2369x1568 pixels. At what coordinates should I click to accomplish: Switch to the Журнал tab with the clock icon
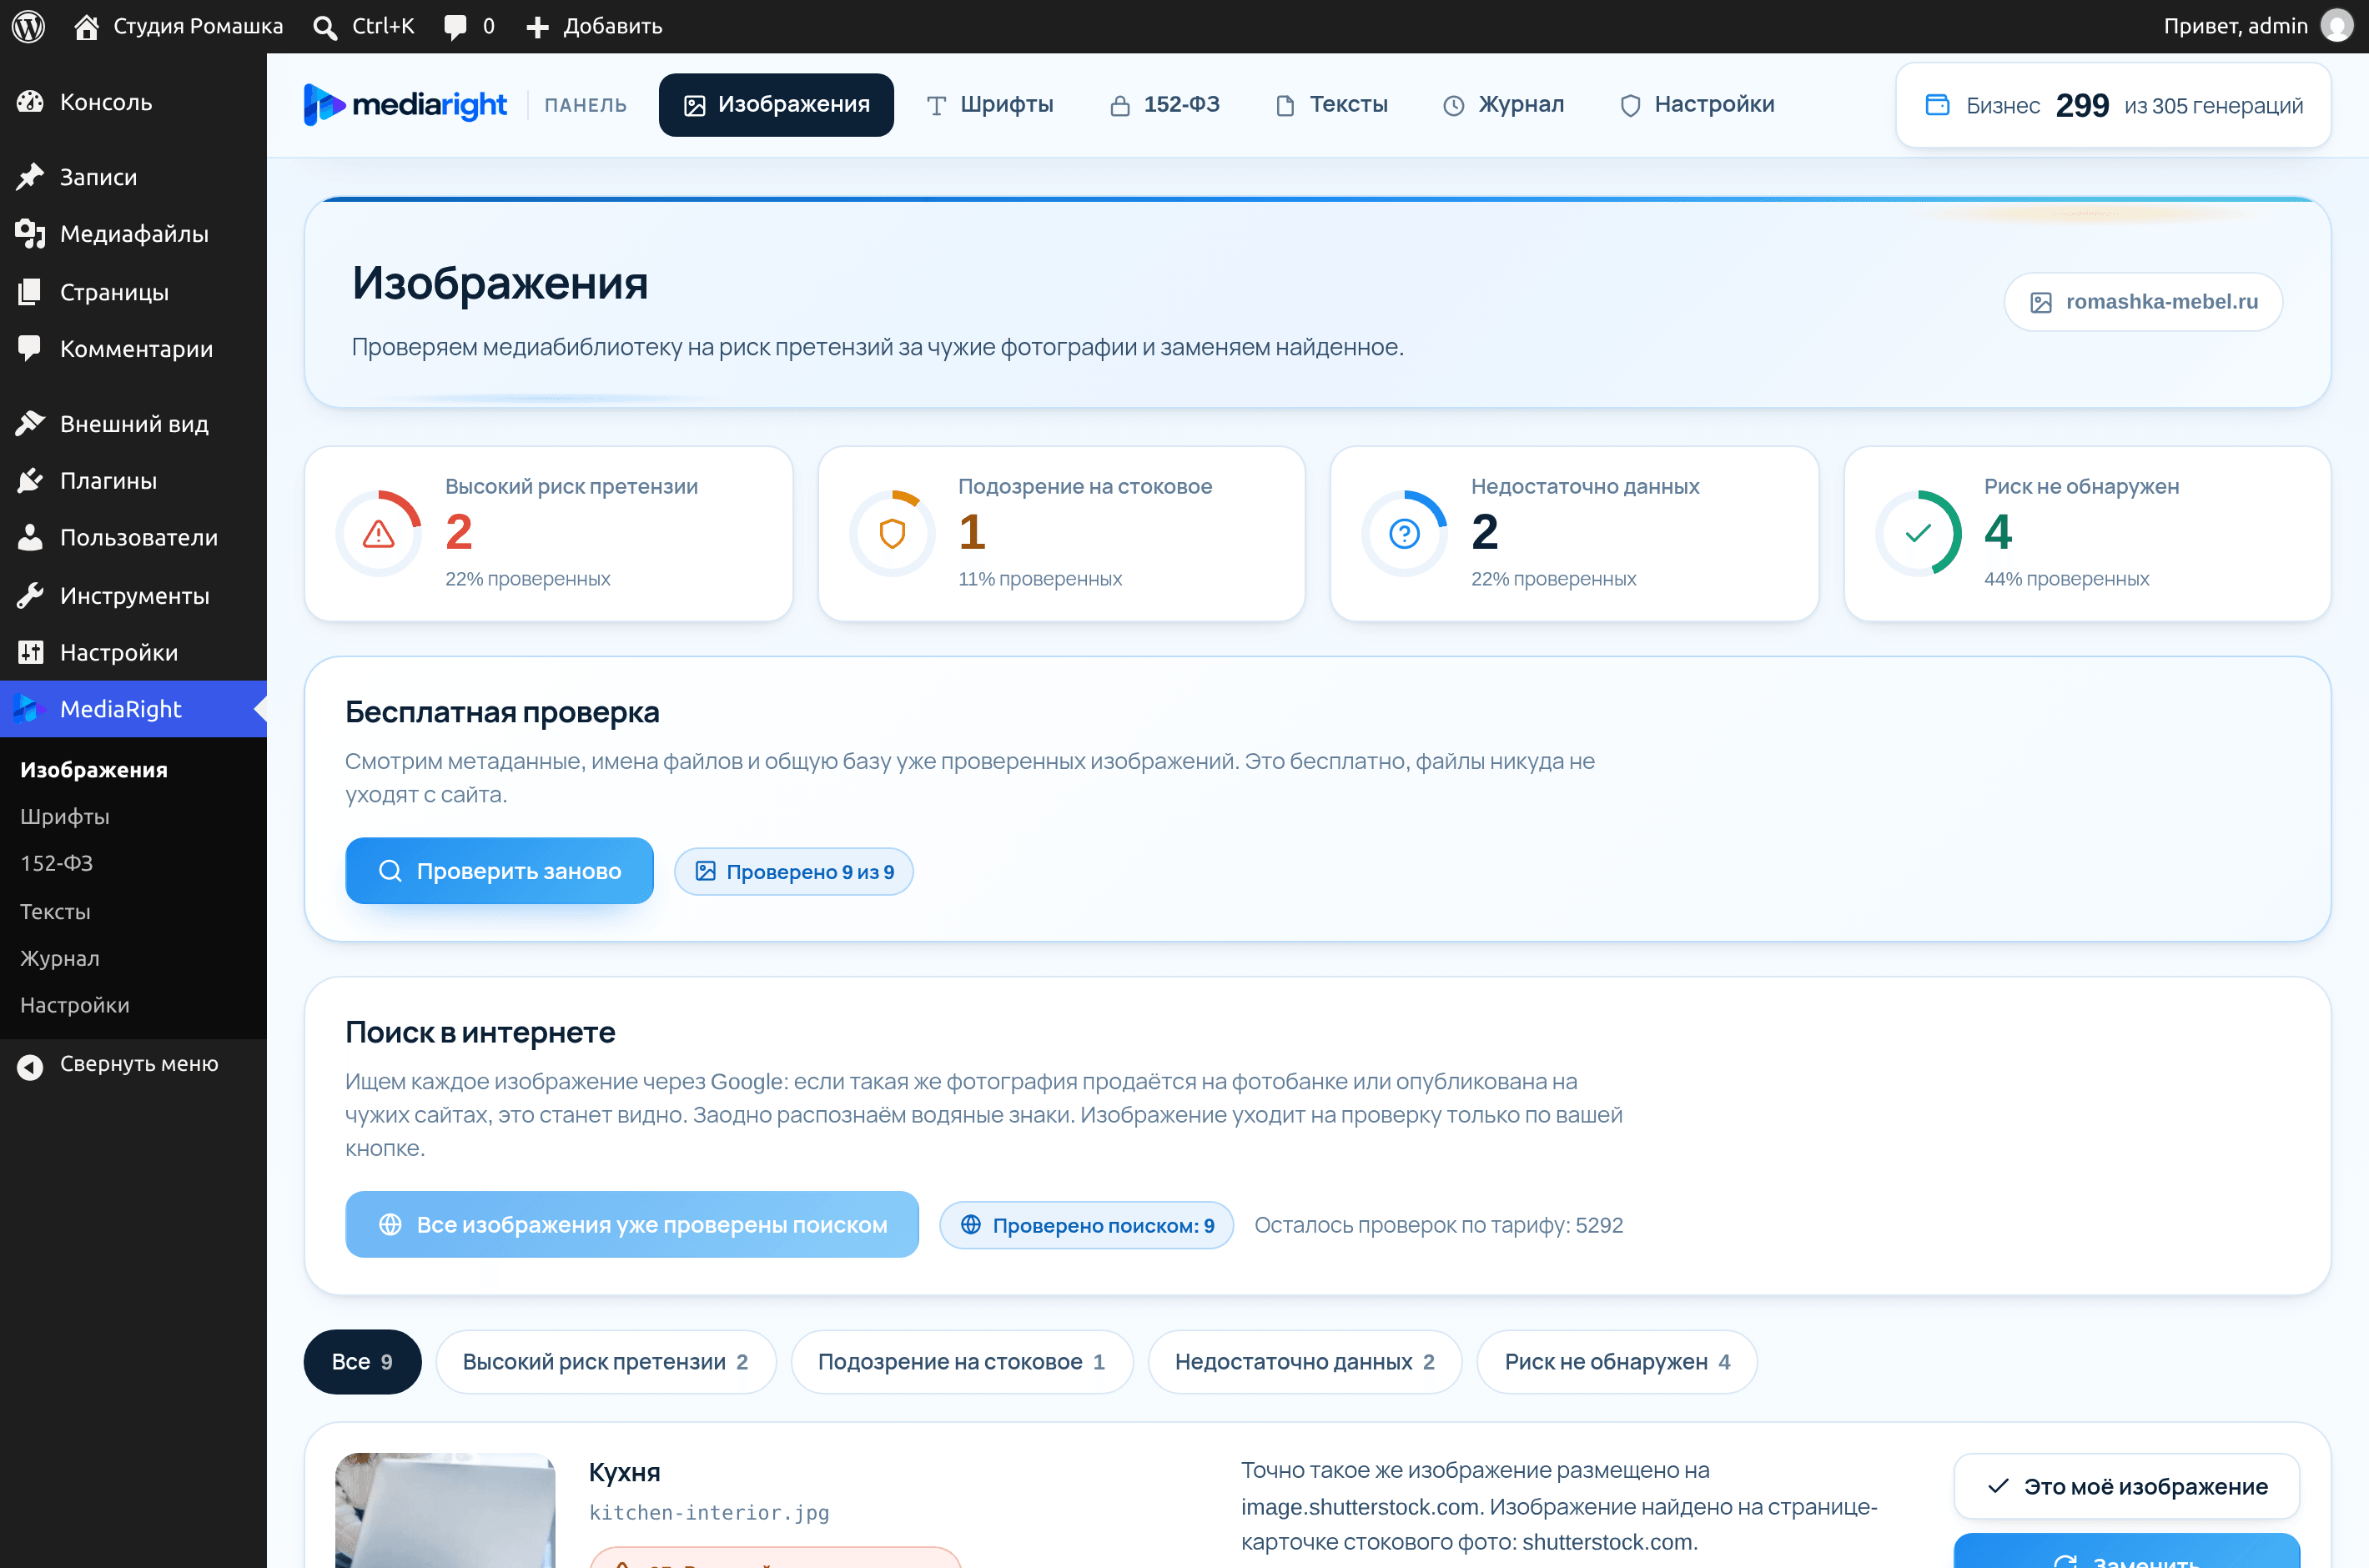point(1503,105)
